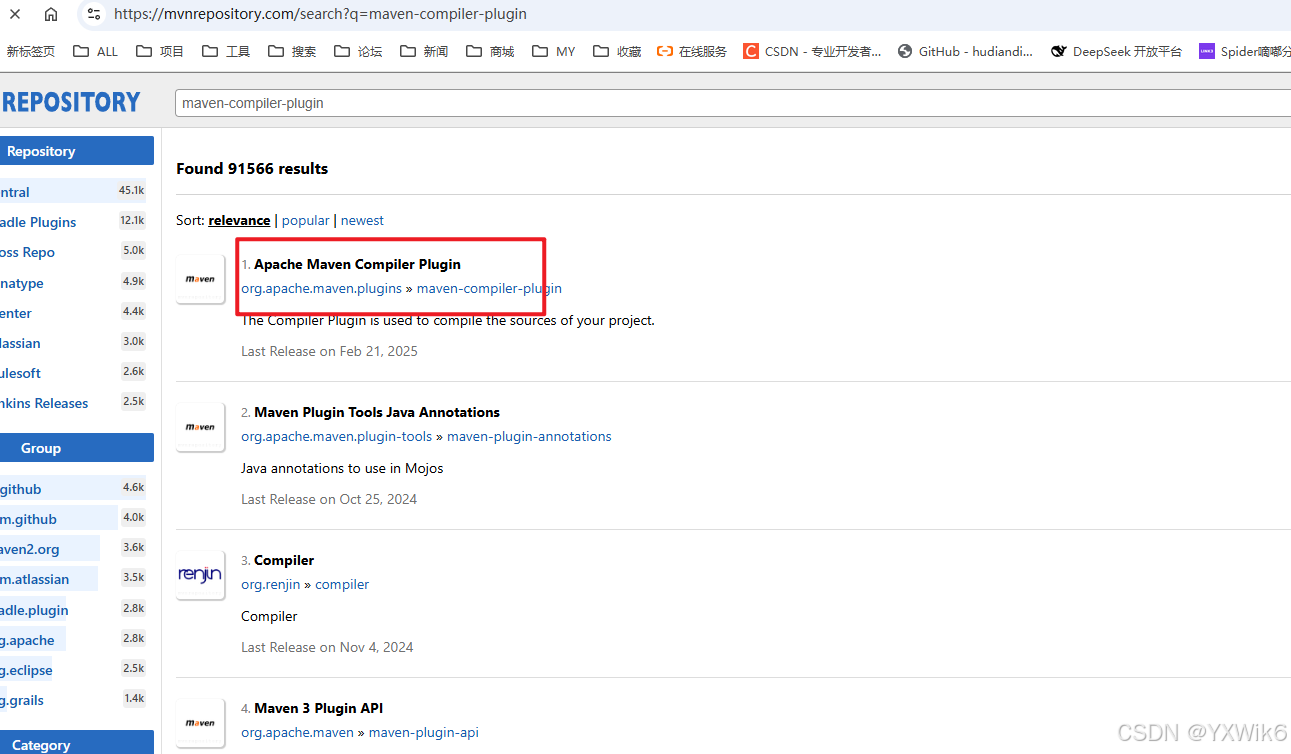Open renjin compiler artifact link

(342, 584)
